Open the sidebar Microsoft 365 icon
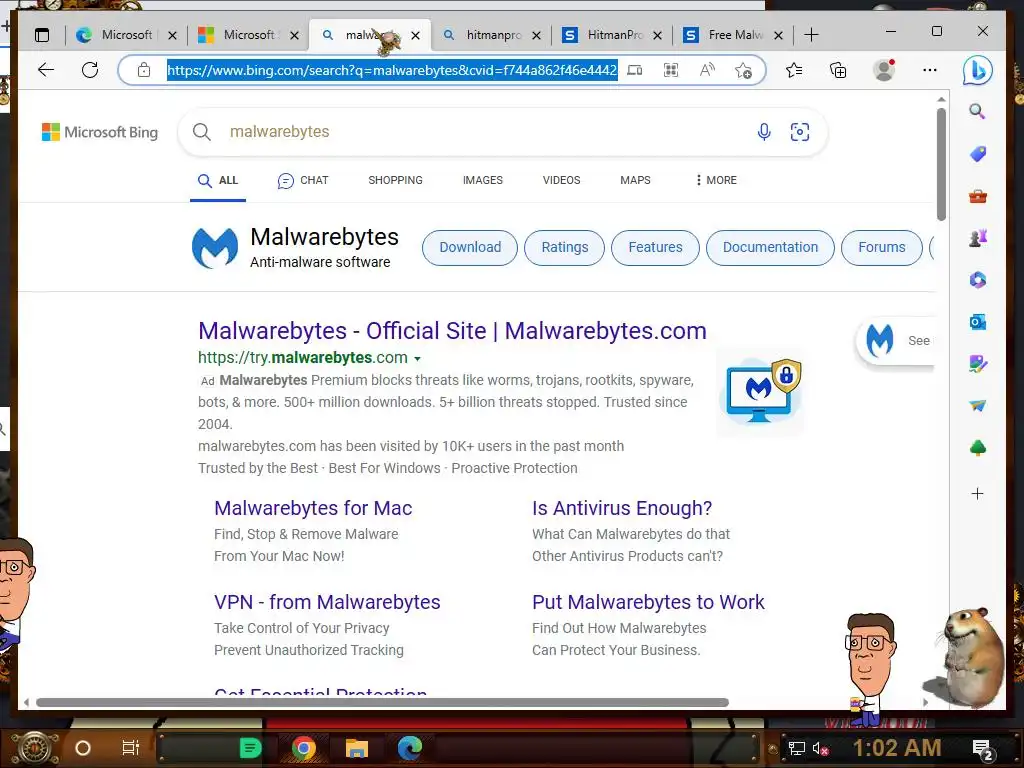Viewport: 1024px width, 768px height. (978, 280)
